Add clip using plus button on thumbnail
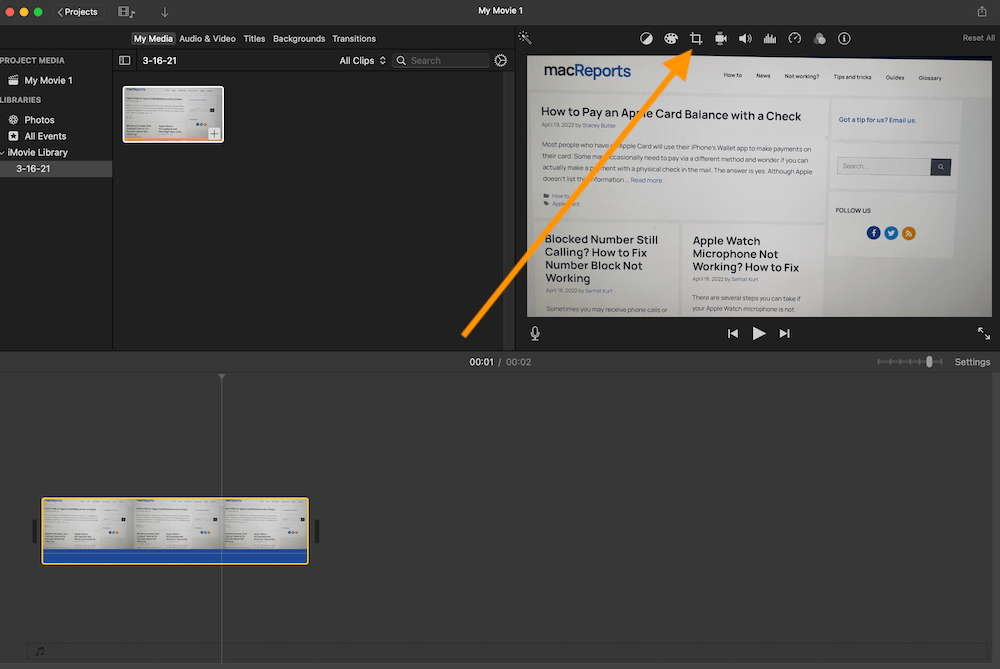This screenshot has height=669, width=1000. (214, 133)
